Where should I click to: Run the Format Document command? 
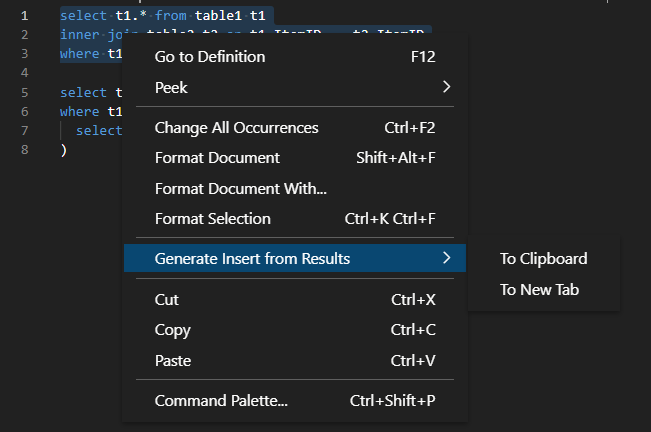[217, 158]
